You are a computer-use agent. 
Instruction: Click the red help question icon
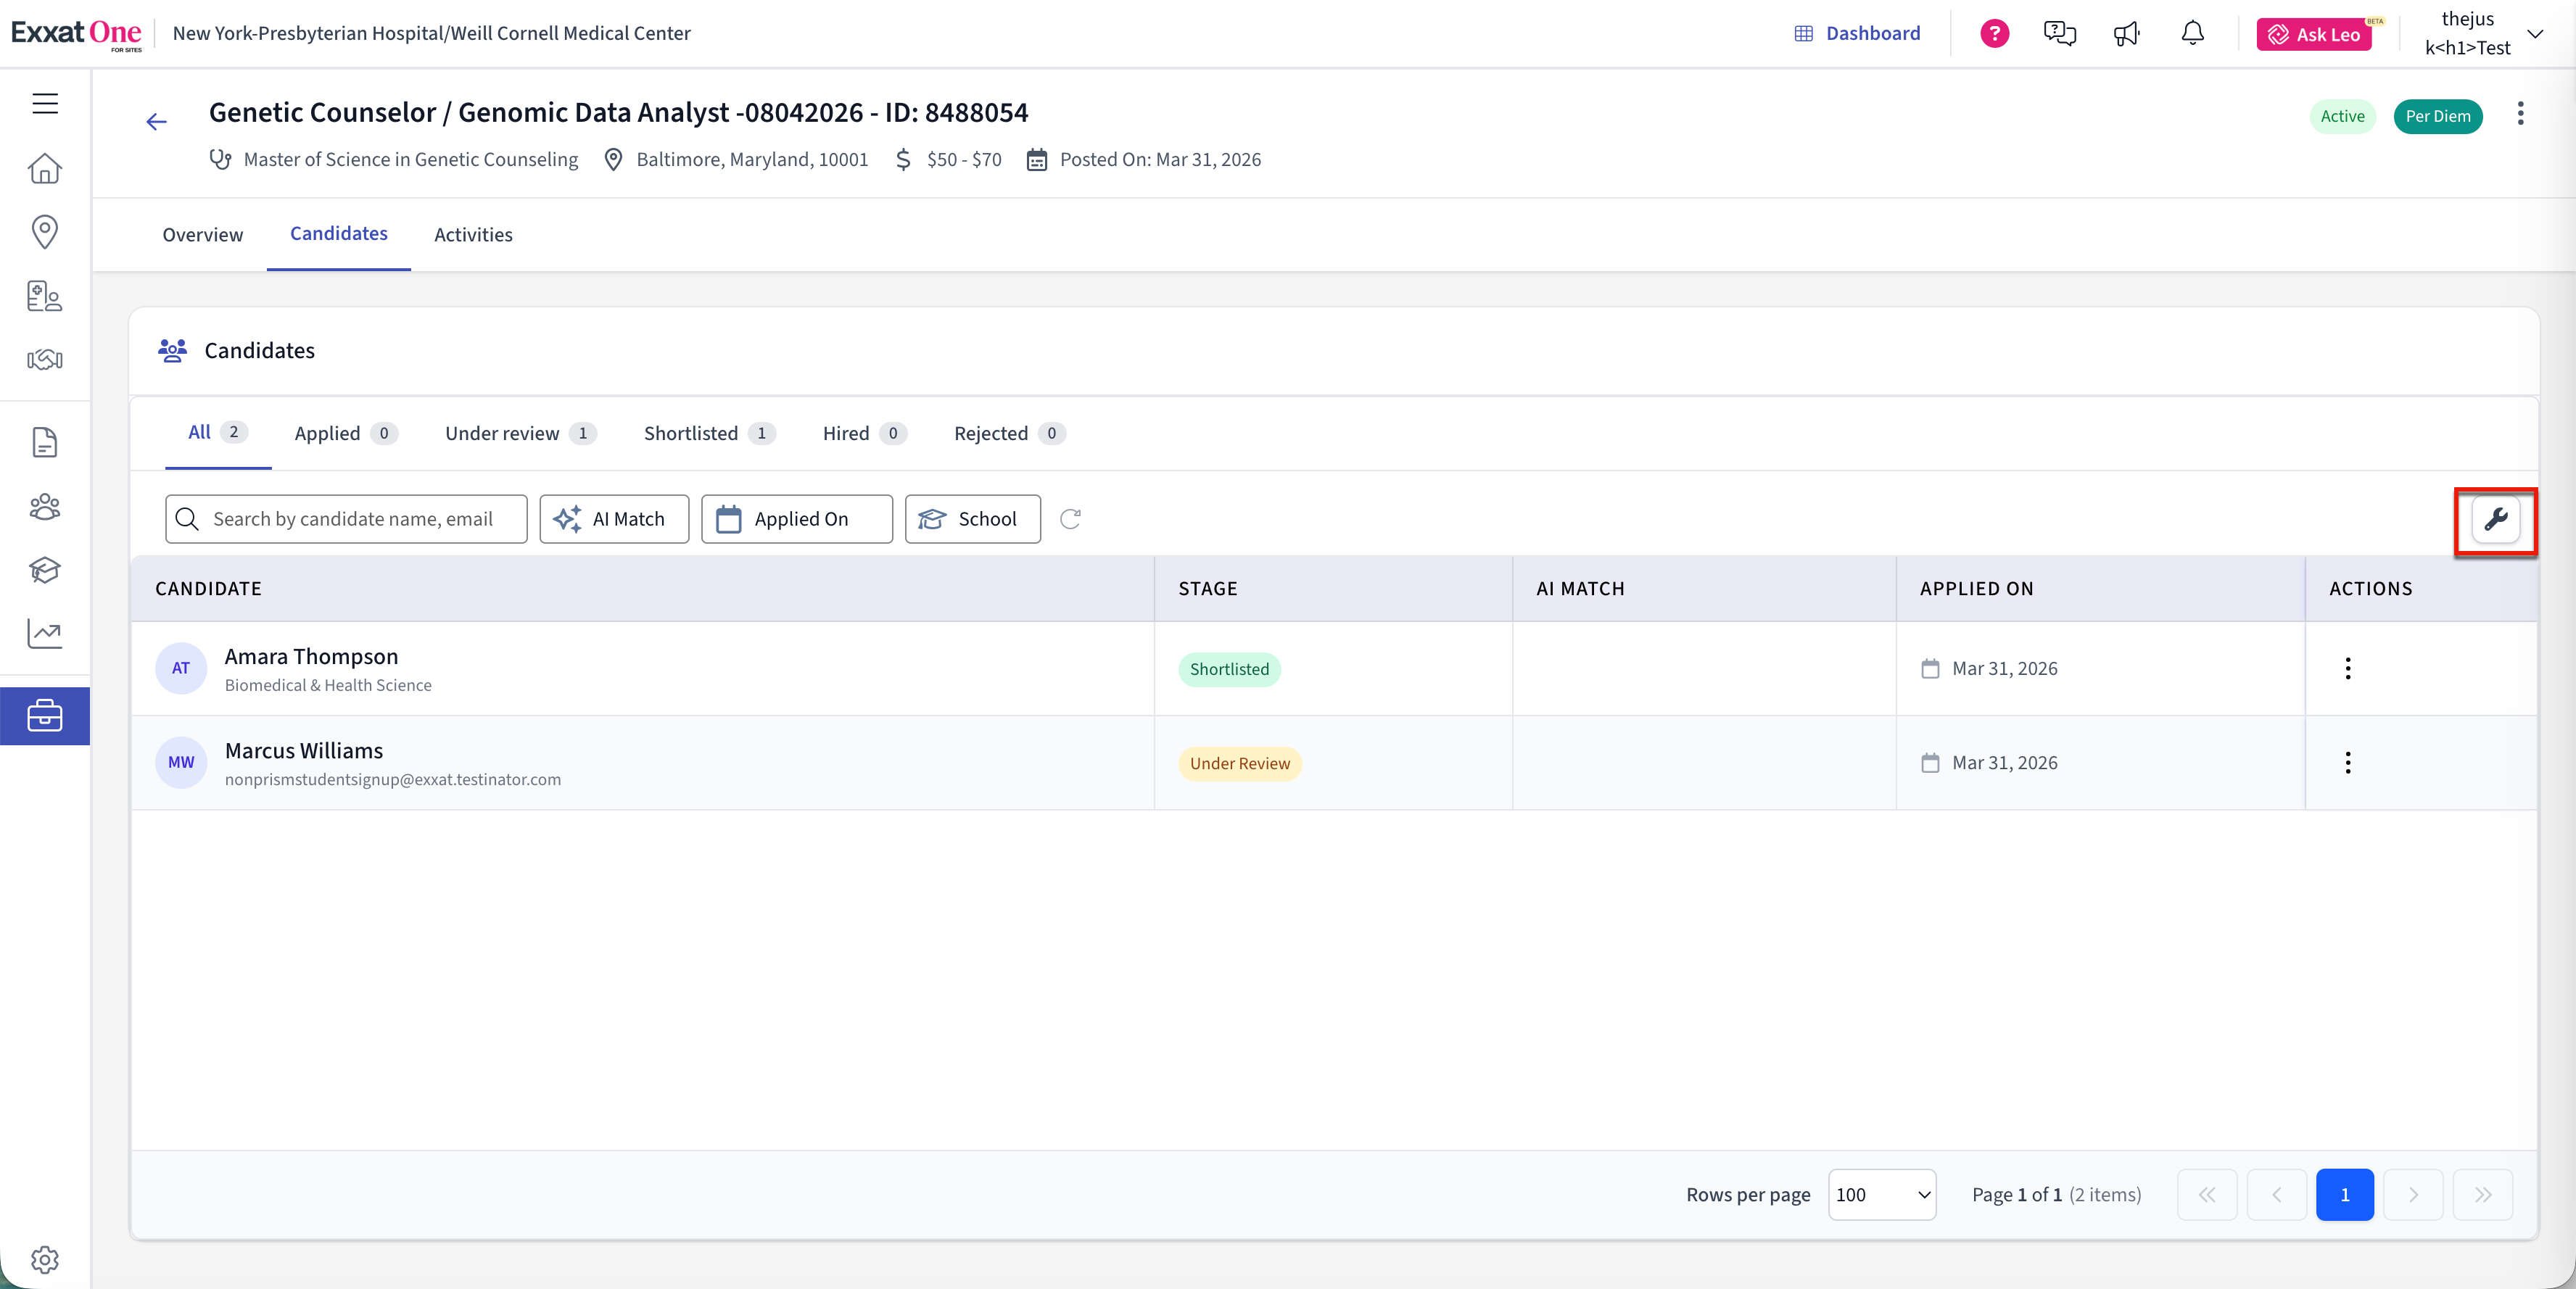(1994, 33)
